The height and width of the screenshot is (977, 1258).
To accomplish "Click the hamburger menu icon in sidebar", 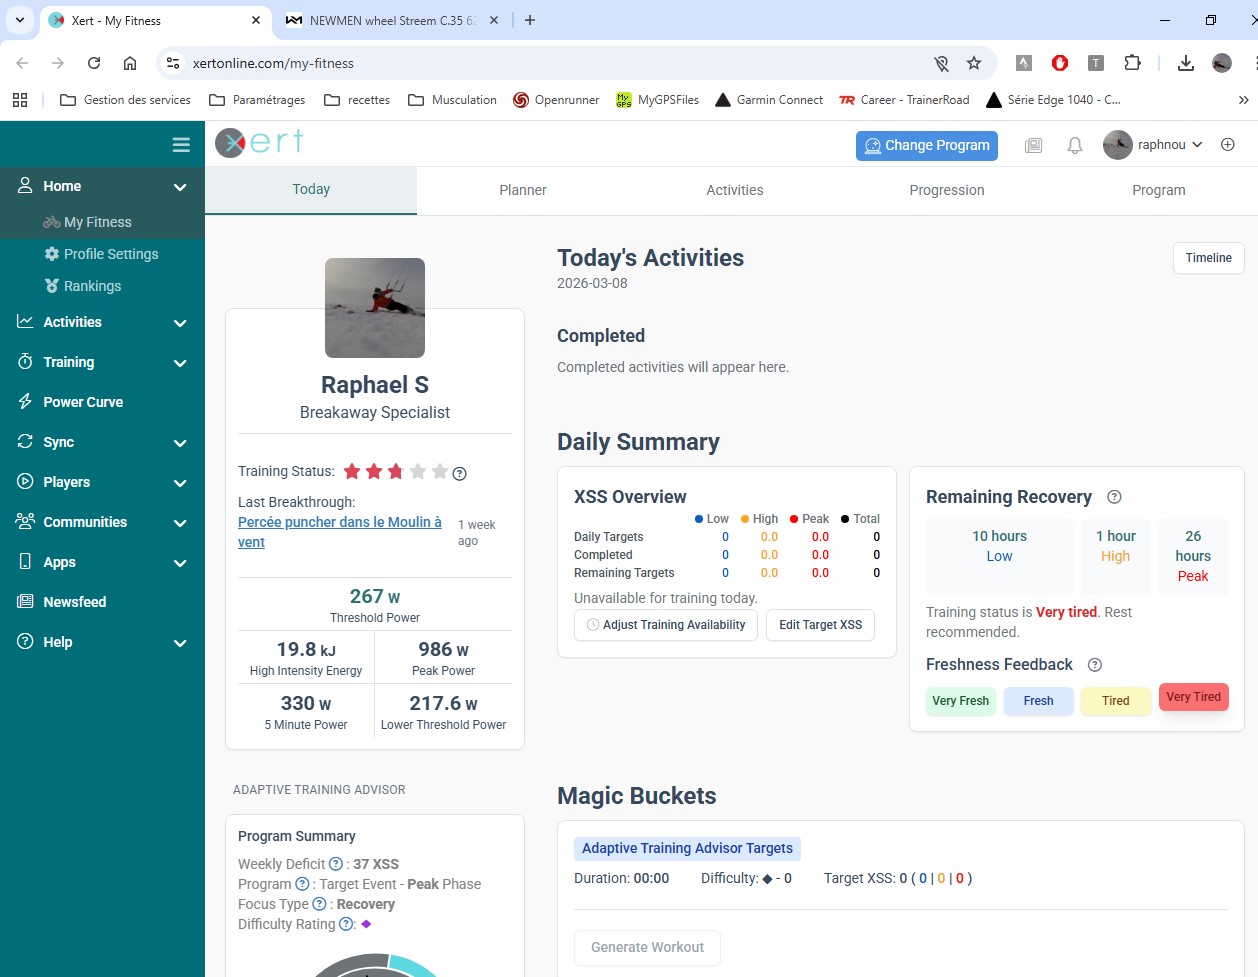I will [x=181, y=145].
